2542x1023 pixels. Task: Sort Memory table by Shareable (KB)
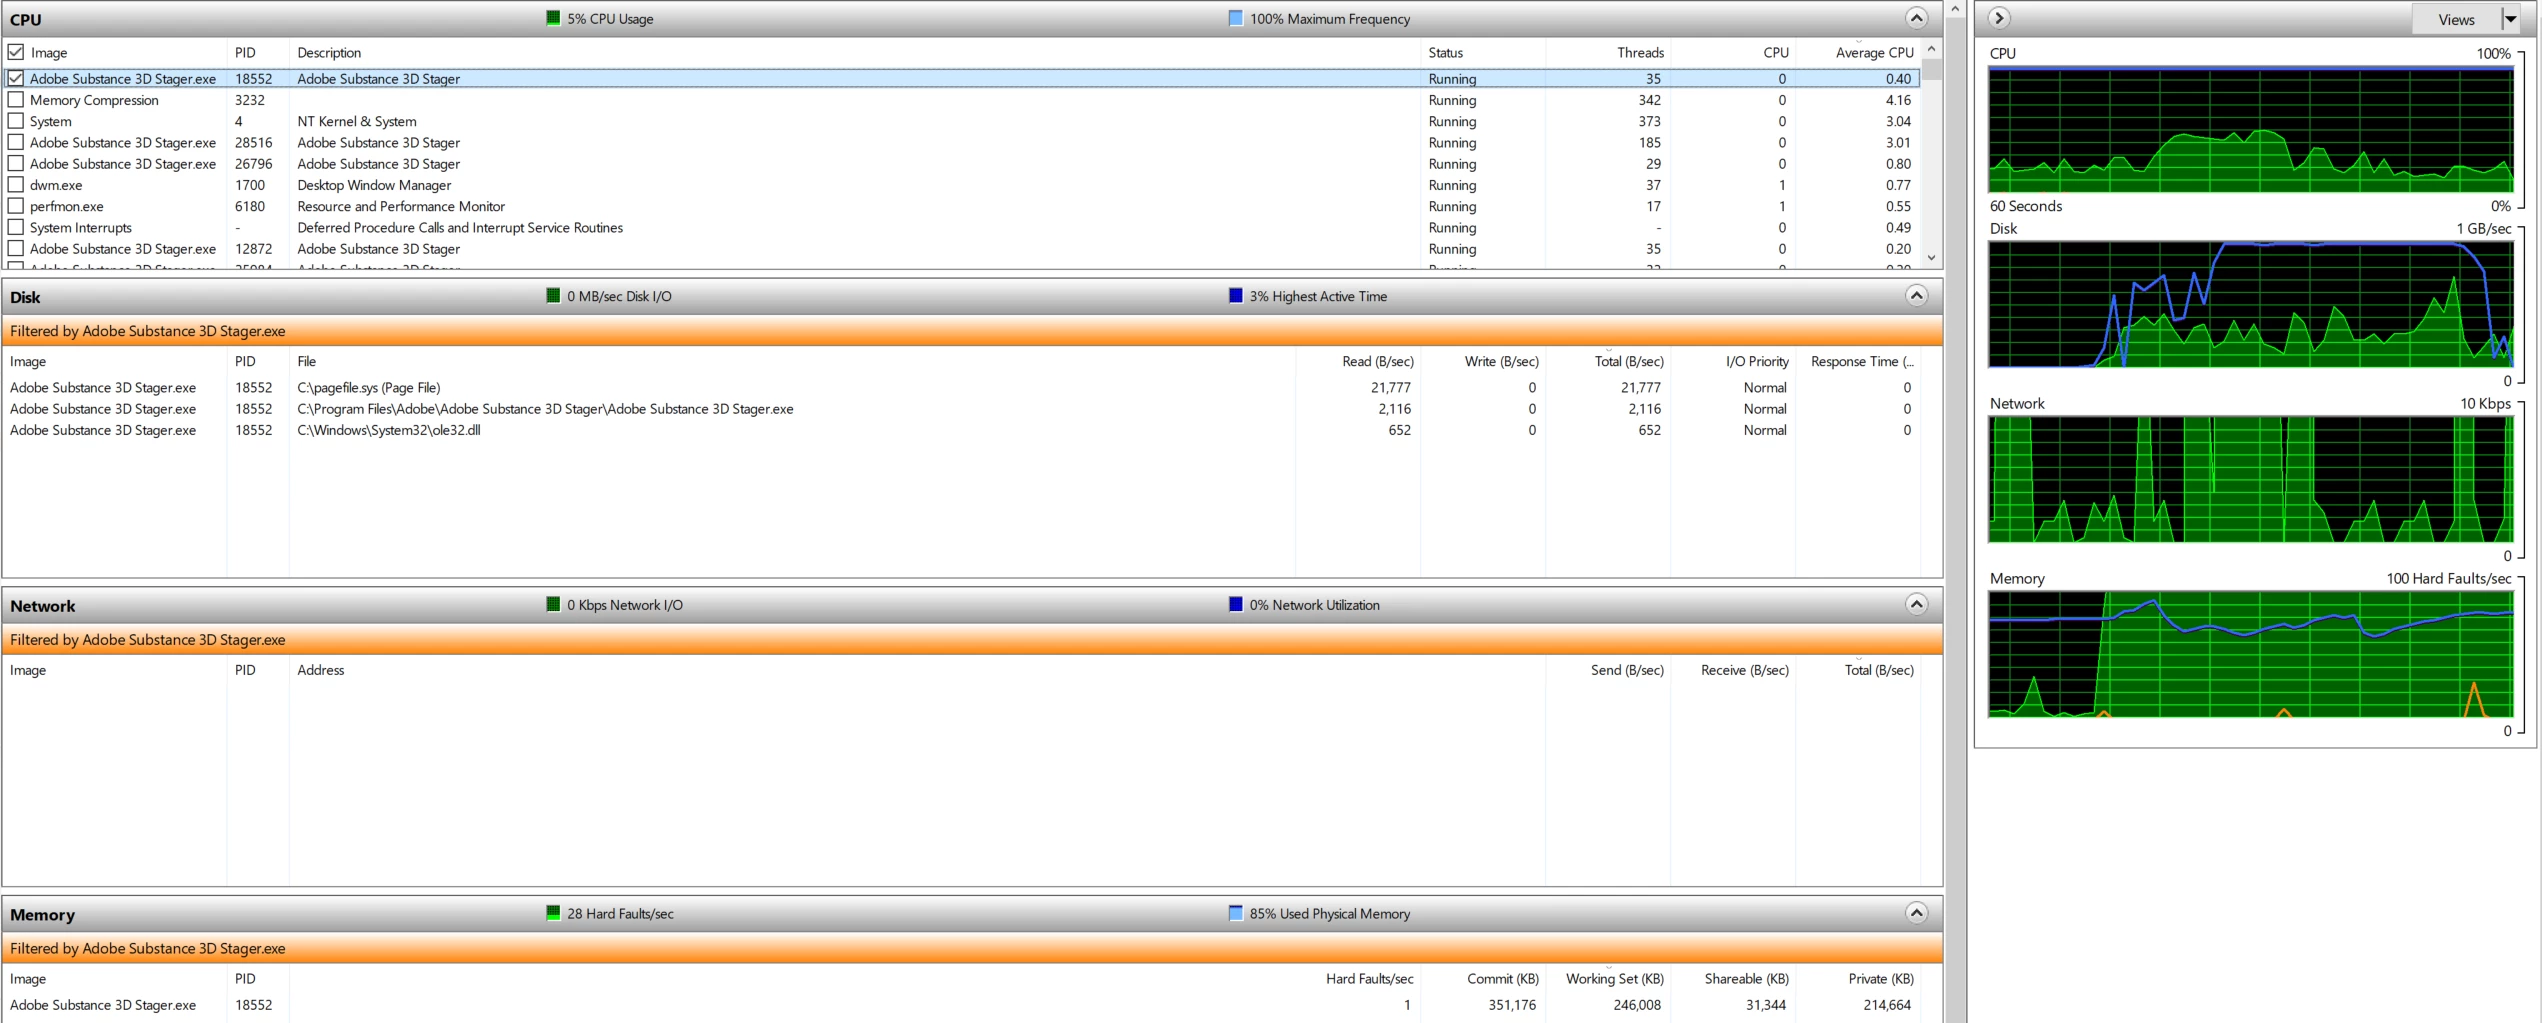coord(1733,978)
